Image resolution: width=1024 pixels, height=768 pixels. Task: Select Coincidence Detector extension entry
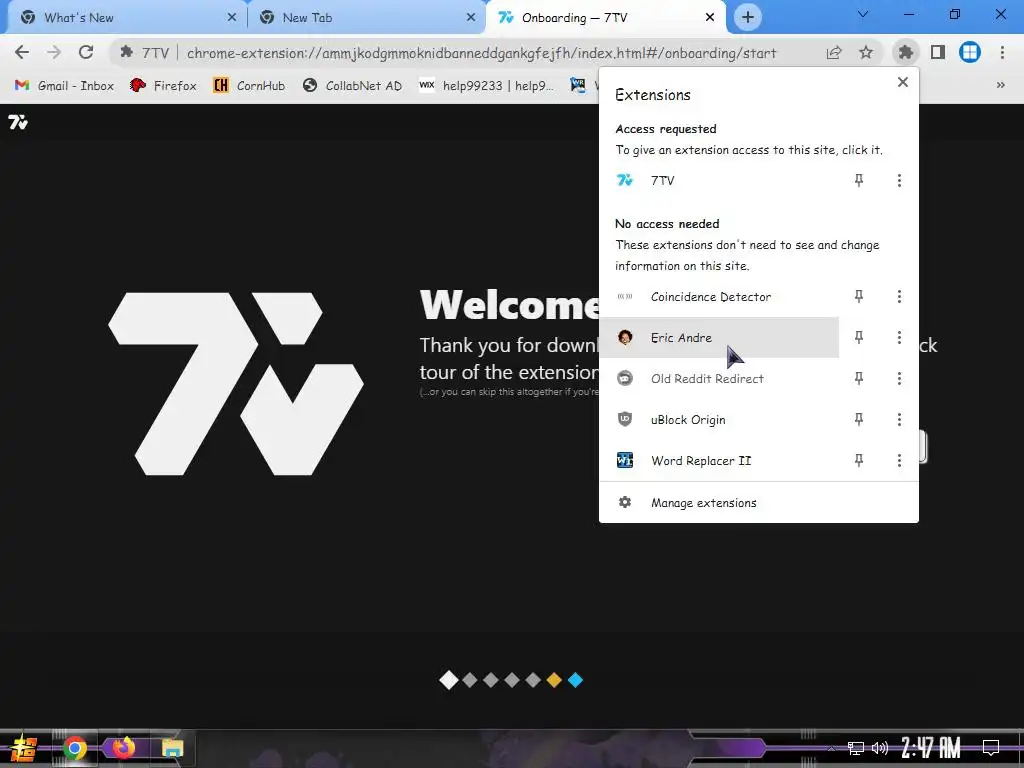719,296
